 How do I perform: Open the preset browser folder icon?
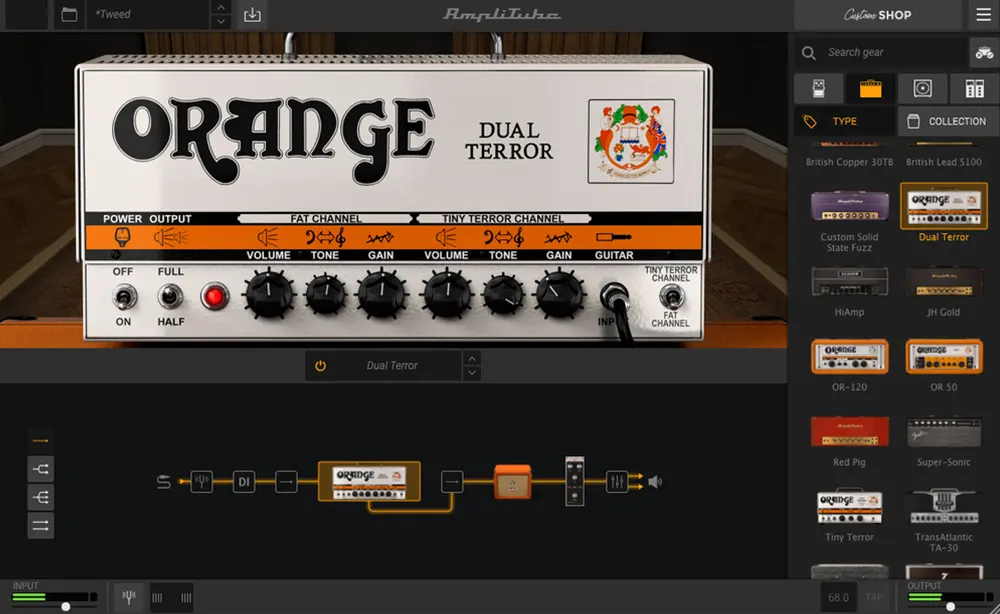point(69,14)
